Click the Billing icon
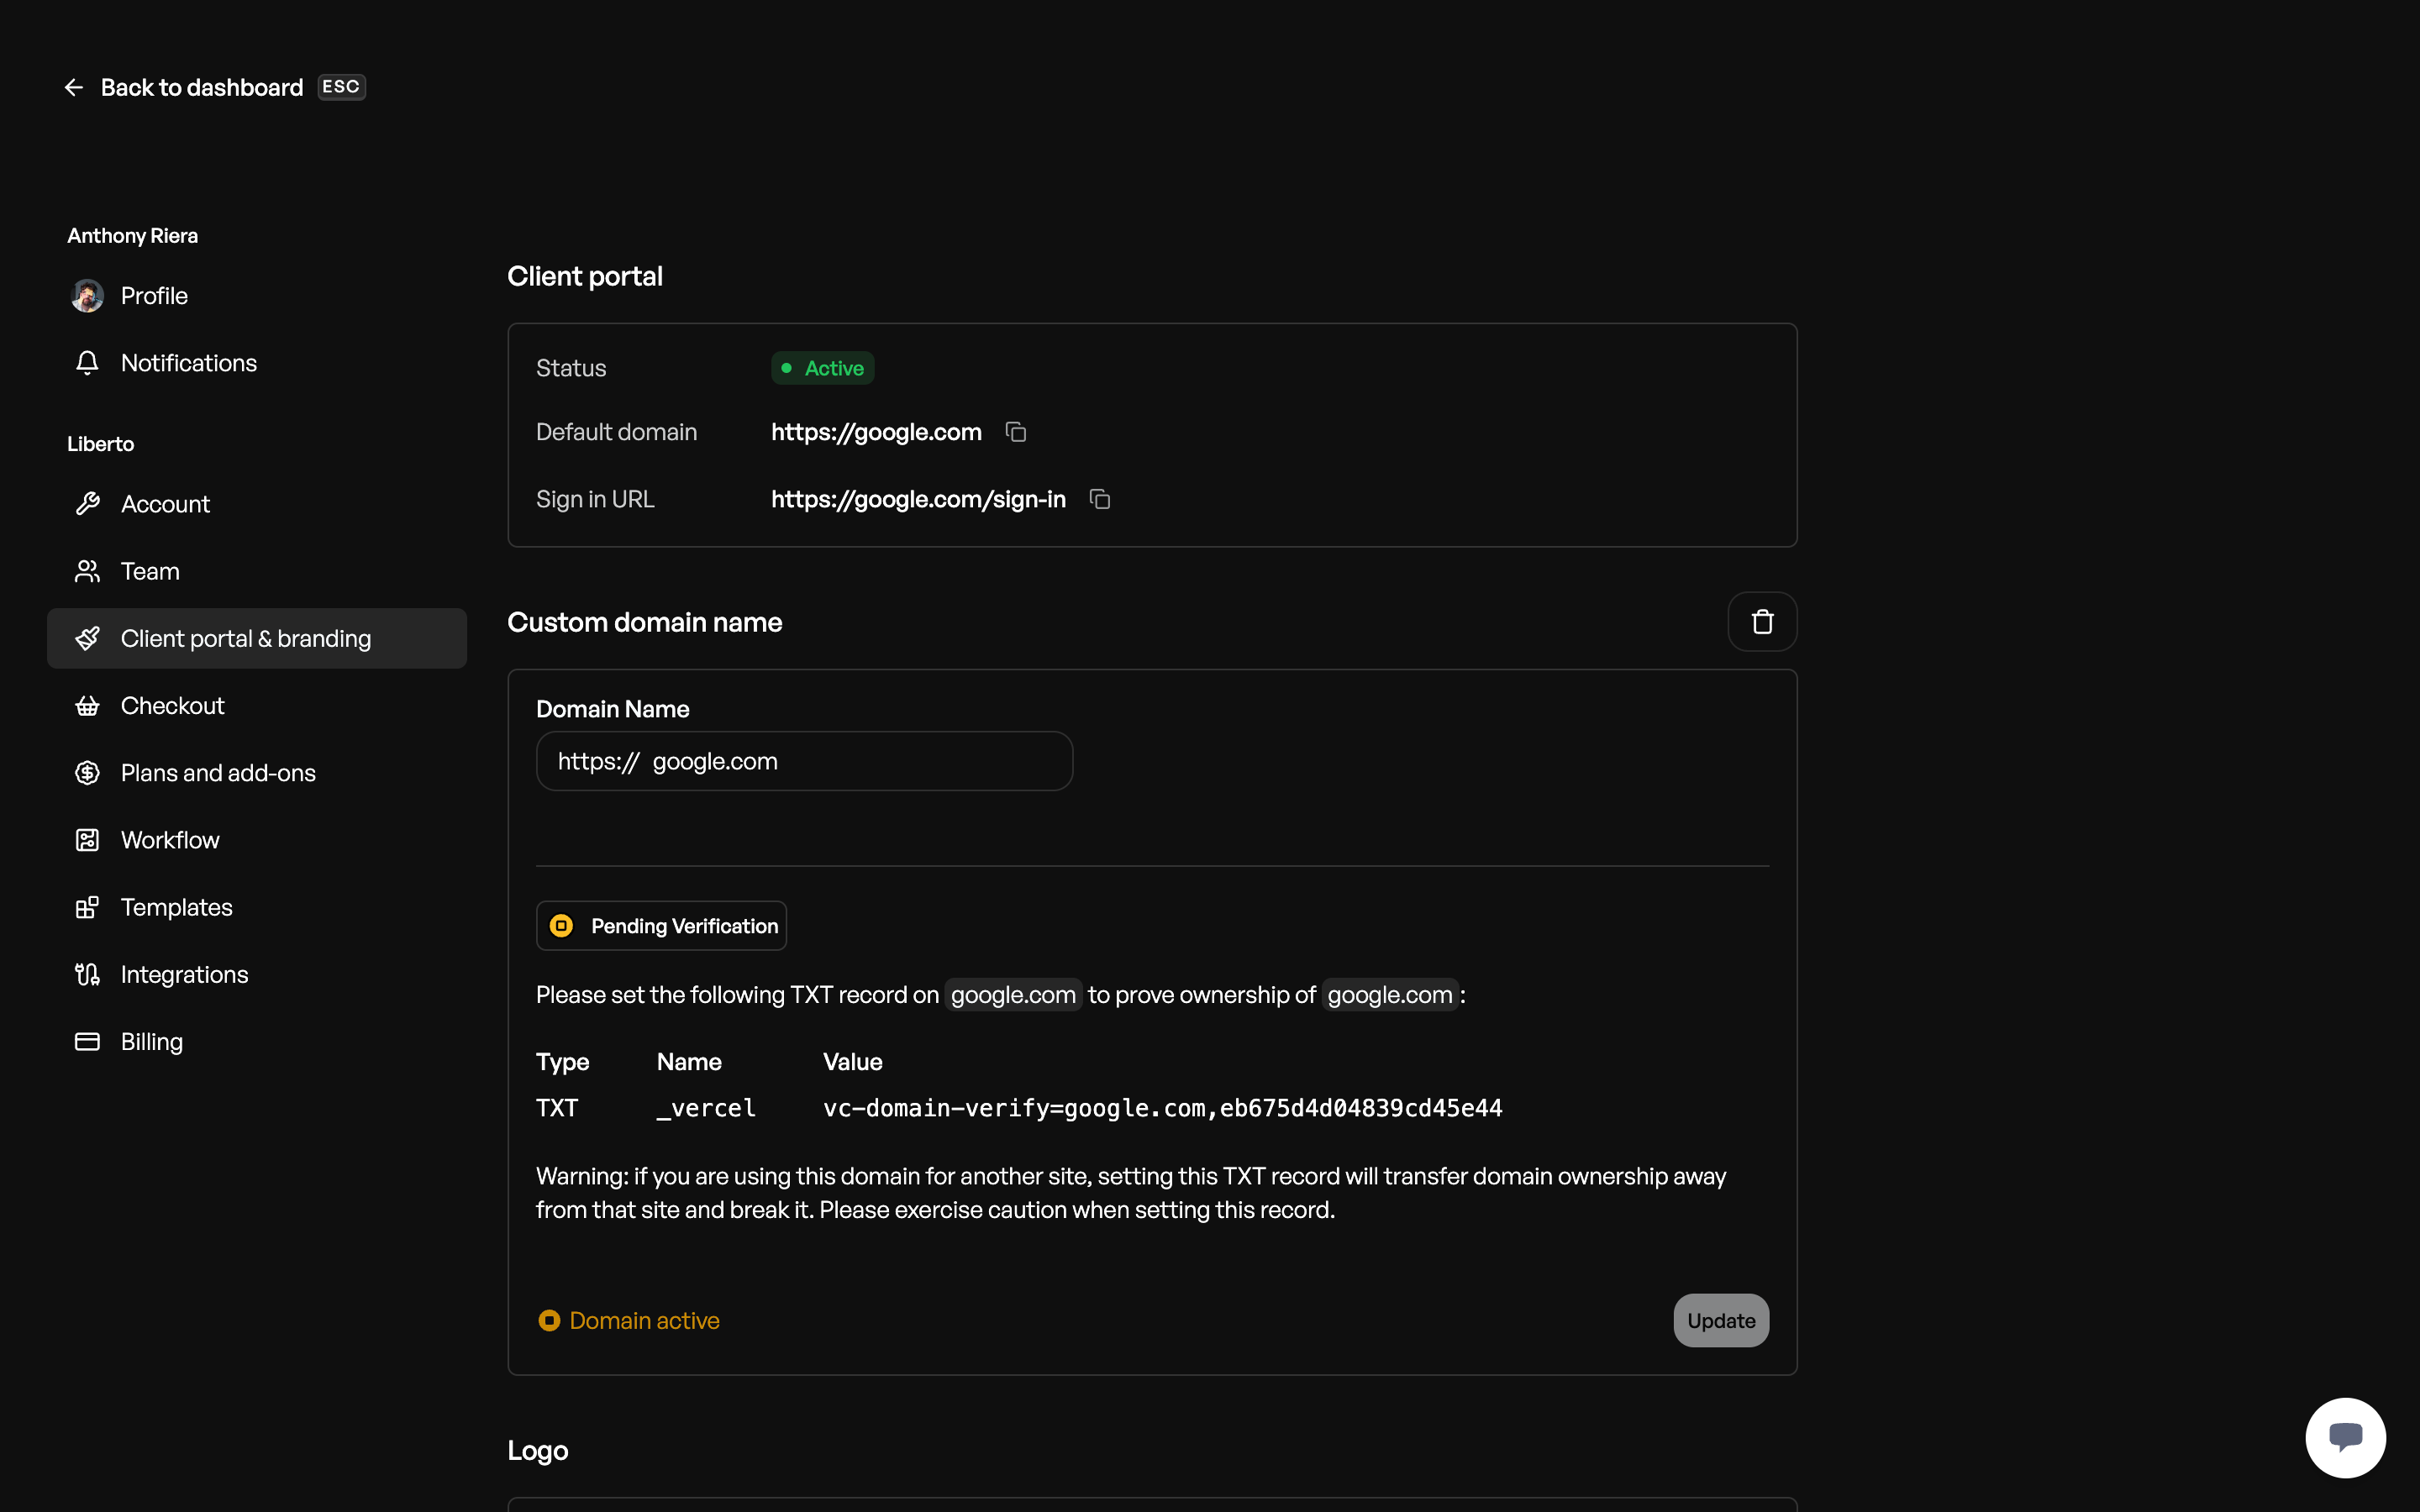The height and width of the screenshot is (1512, 2420). 87,1042
